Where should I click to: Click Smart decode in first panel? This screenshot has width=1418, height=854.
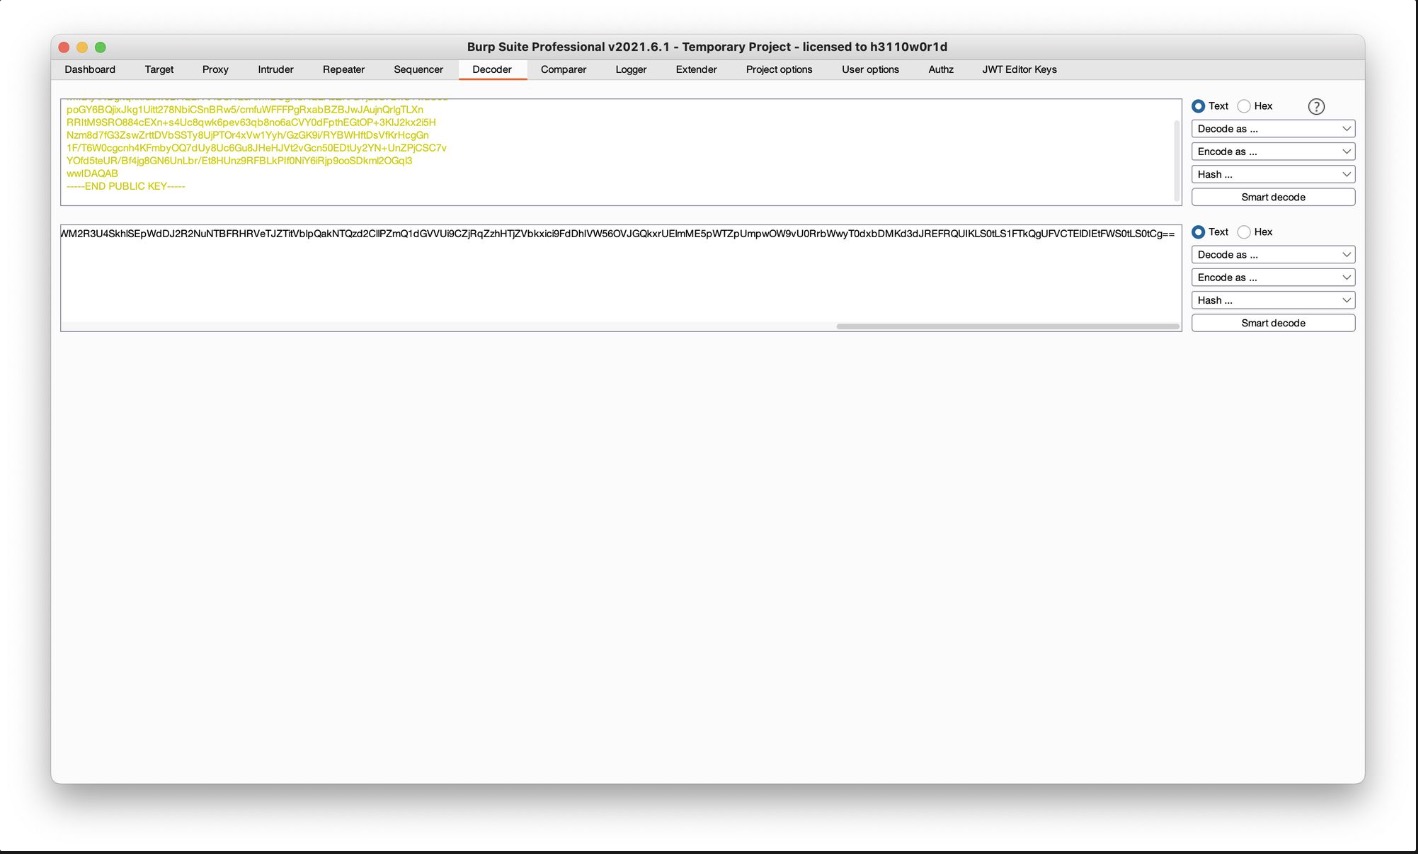click(x=1273, y=198)
